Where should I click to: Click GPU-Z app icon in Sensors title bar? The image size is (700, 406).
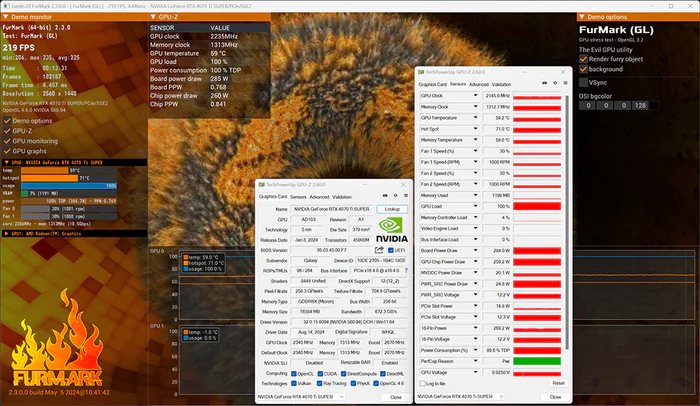tap(421, 72)
